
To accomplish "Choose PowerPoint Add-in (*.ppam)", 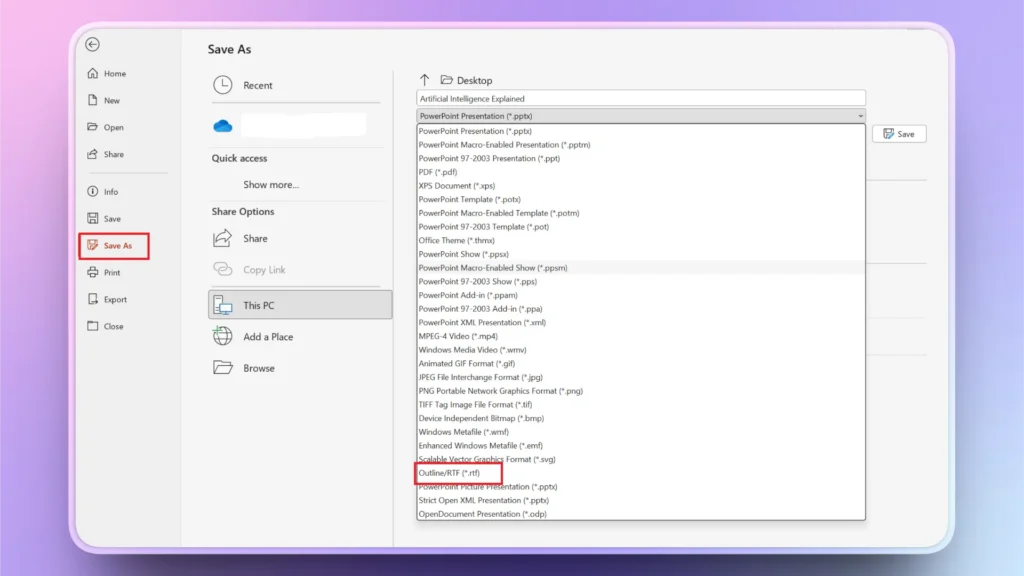I will tap(641, 295).
